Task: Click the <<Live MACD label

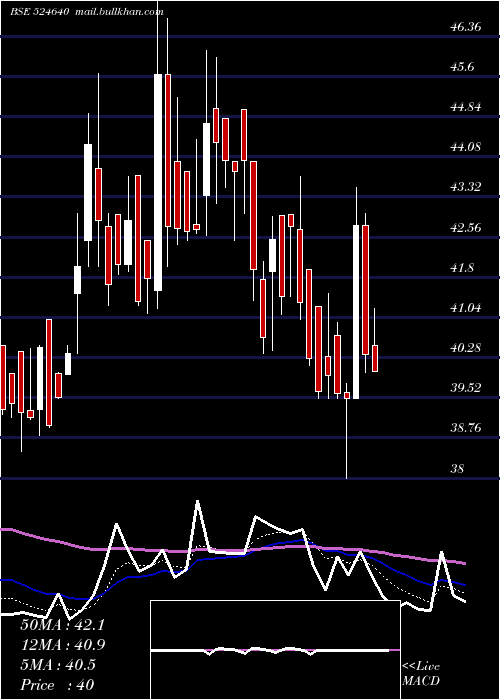Action: coord(421,674)
